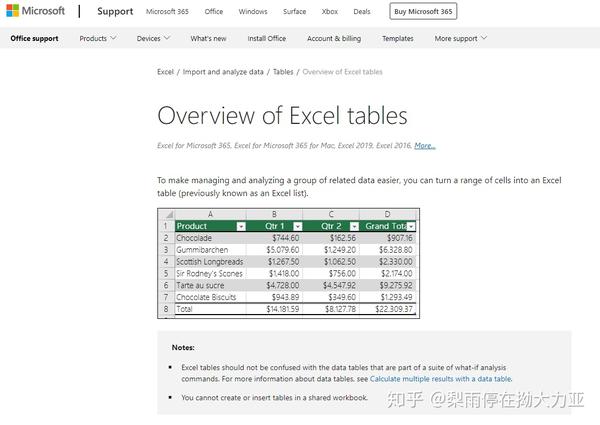Screen dimensions: 600x425
Task: Click the Excel breadcrumb link
Action: (165, 72)
